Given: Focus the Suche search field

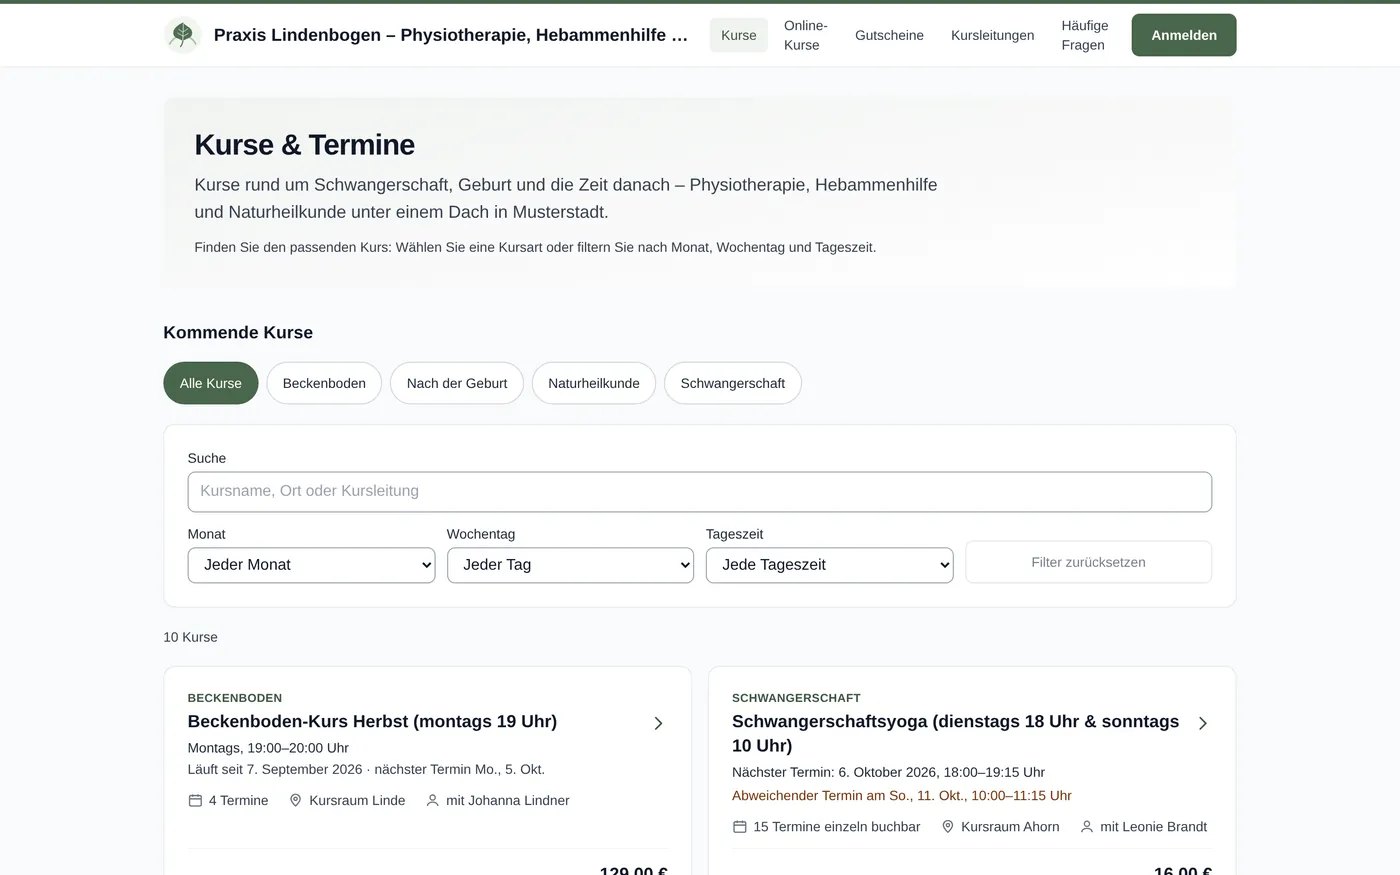Looking at the screenshot, I should [700, 492].
